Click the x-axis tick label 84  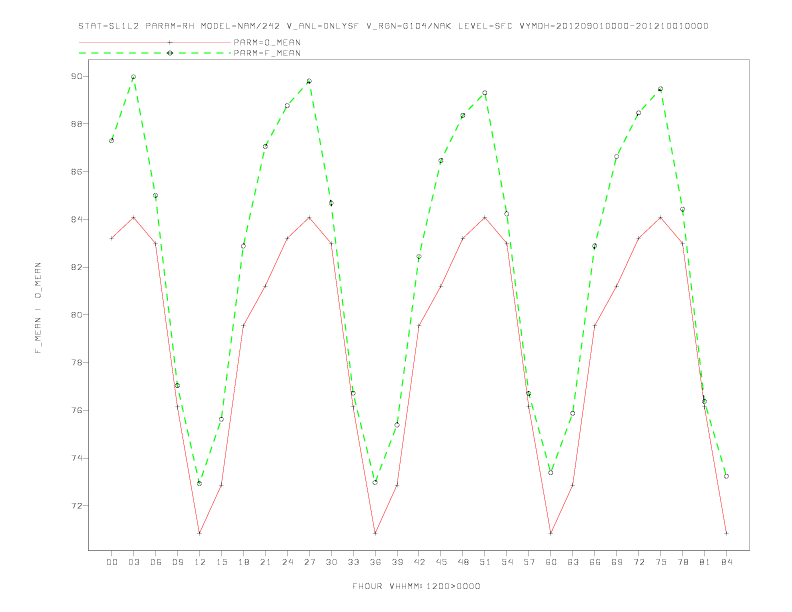pos(726,562)
